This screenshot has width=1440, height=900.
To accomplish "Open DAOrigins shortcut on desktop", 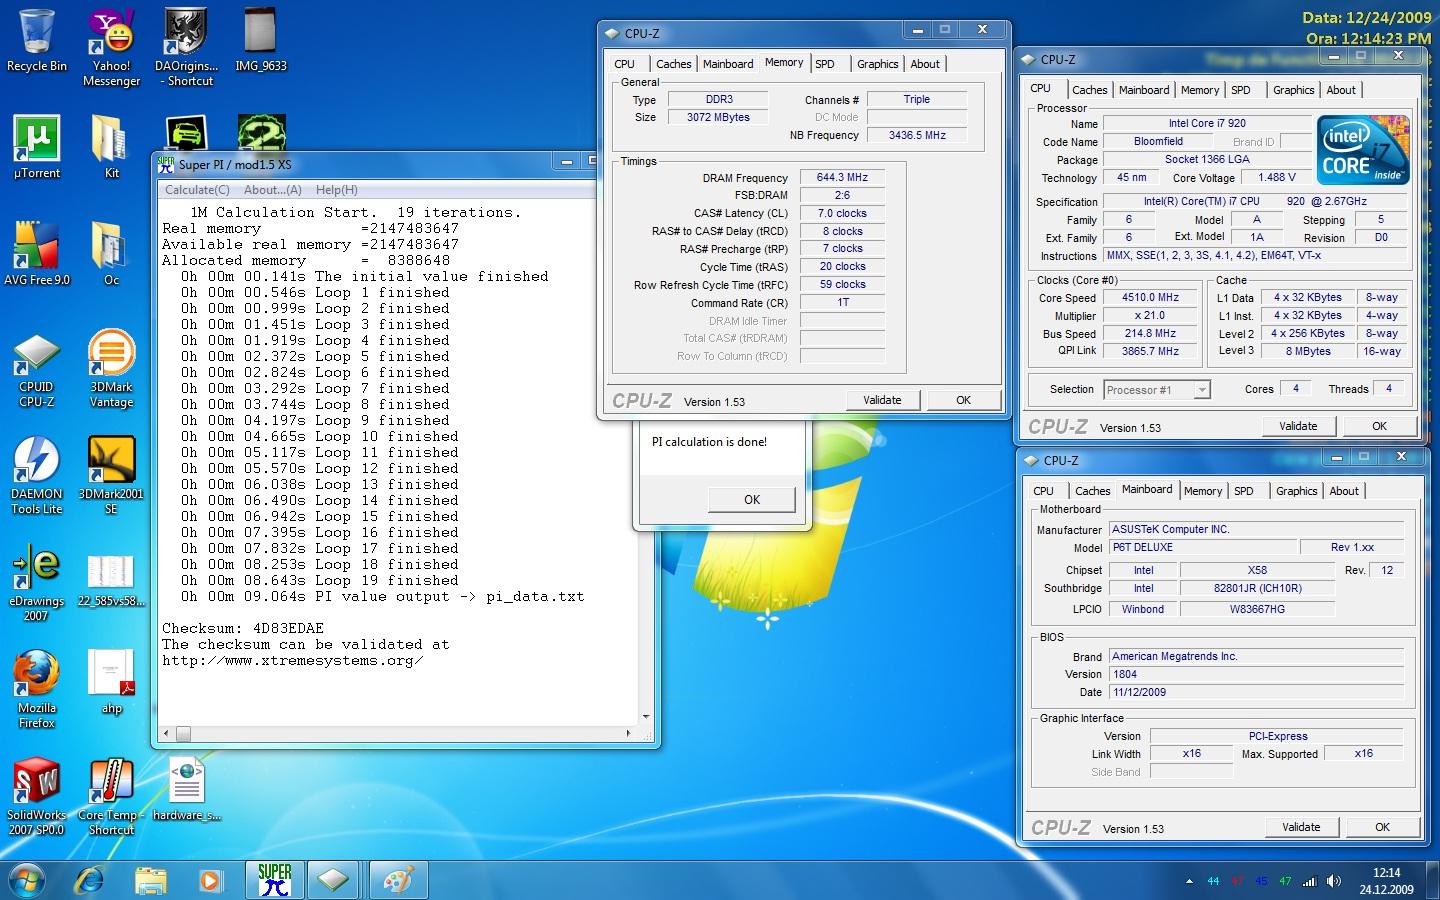I will pos(186,48).
